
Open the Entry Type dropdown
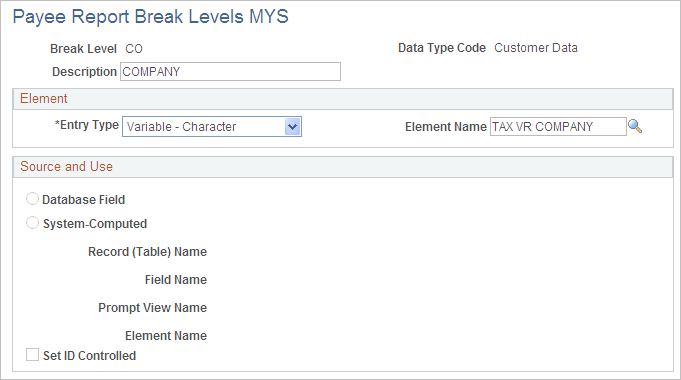[212, 127]
